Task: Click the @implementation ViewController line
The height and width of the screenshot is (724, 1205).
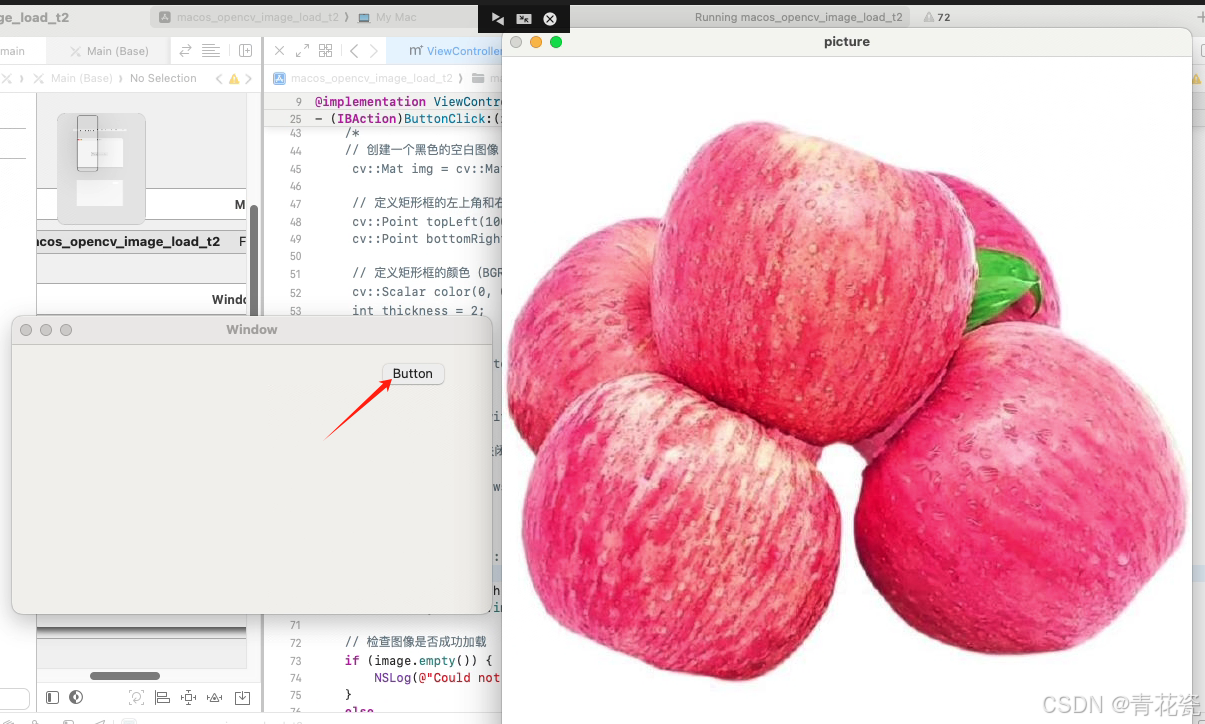Action: [407, 102]
